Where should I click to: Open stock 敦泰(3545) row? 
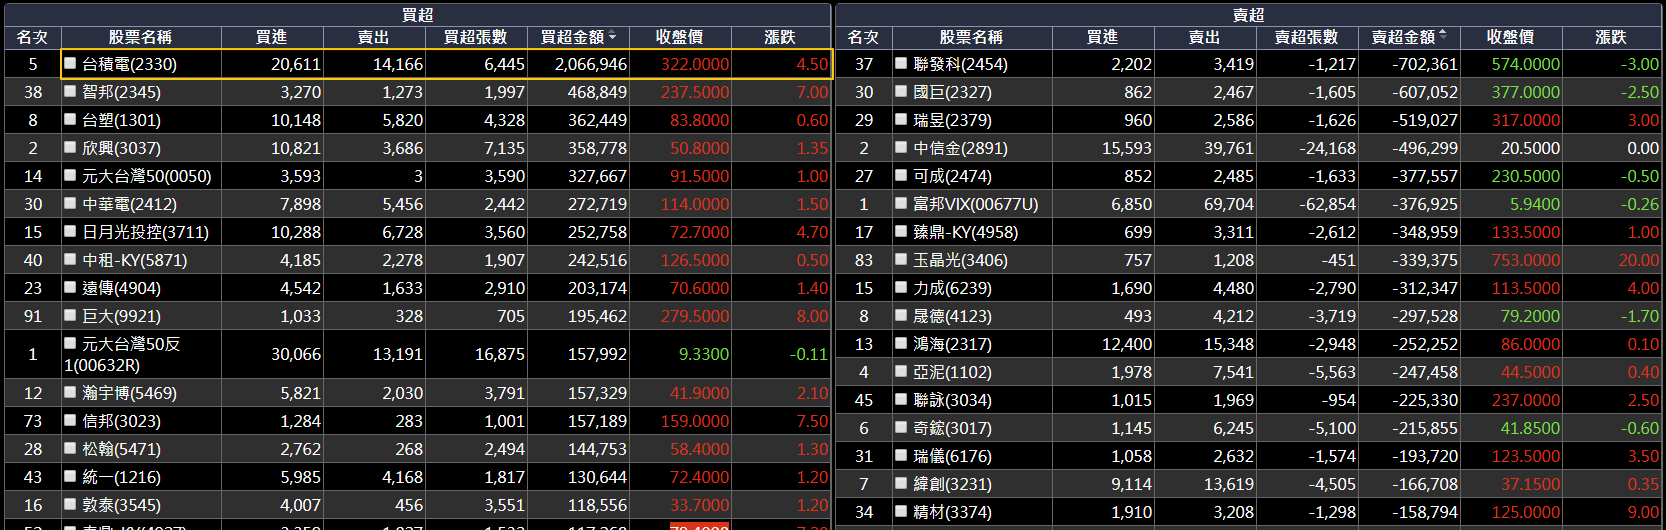click(x=418, y=505)
